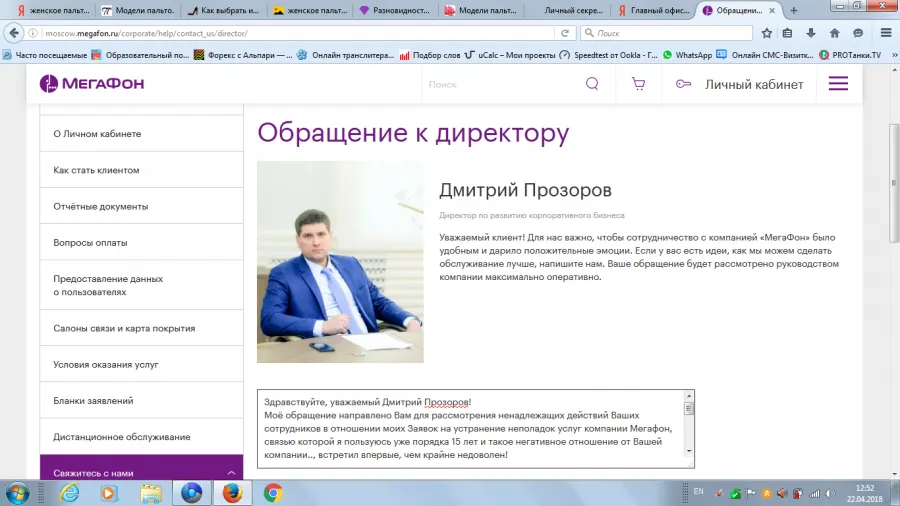Show bookmarks library list icon
The width and height of the screenshot is (900, 506).
pos(788,33)
